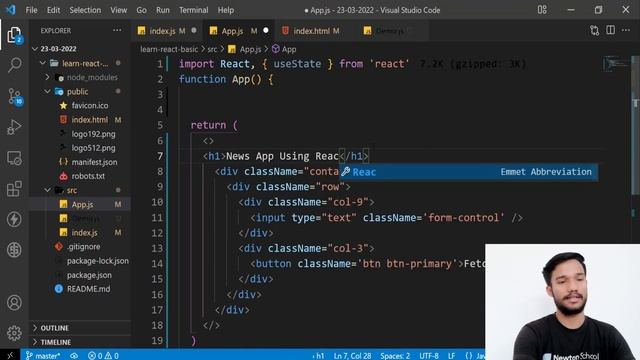The image size is (640, 360).
Task: Click master branch in status bar
Action: point(43,356)
